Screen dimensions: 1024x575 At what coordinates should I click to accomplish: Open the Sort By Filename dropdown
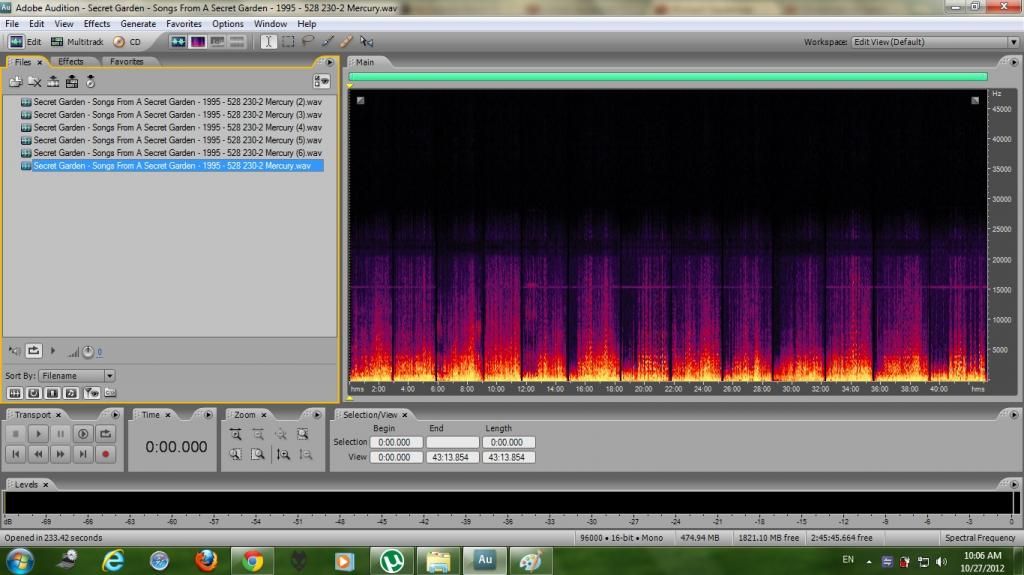[x=77, y=376]
